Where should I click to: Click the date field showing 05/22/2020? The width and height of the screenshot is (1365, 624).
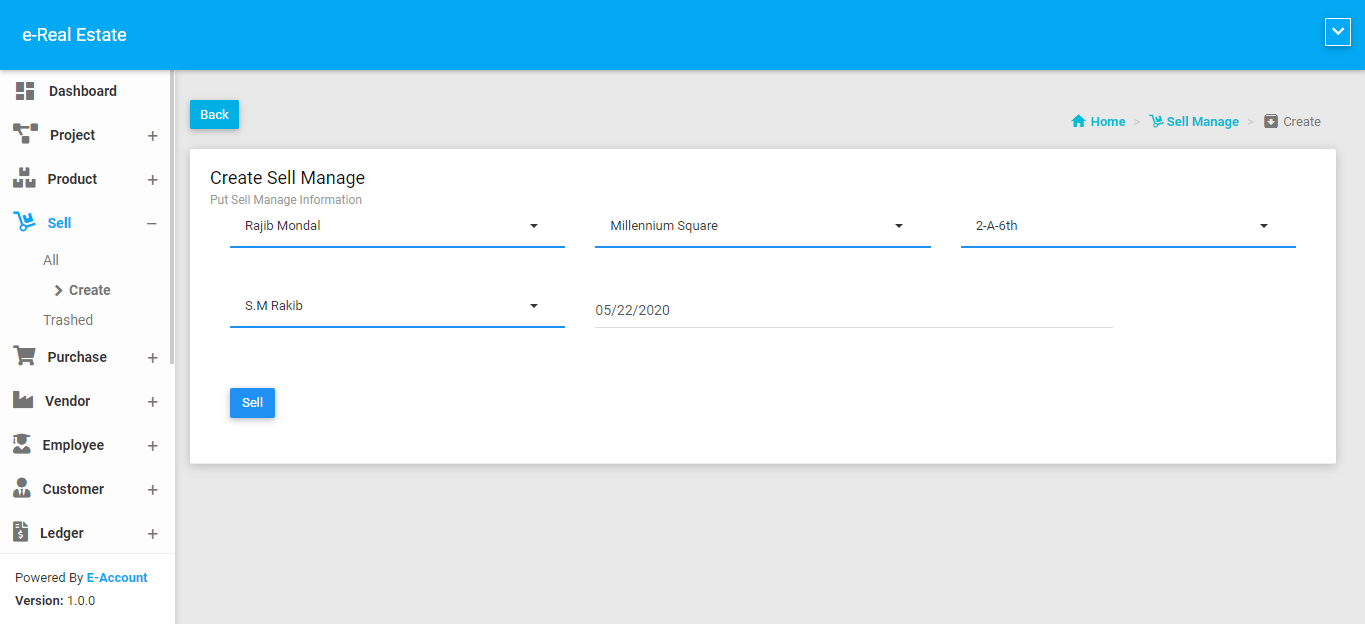coord(852,310)
